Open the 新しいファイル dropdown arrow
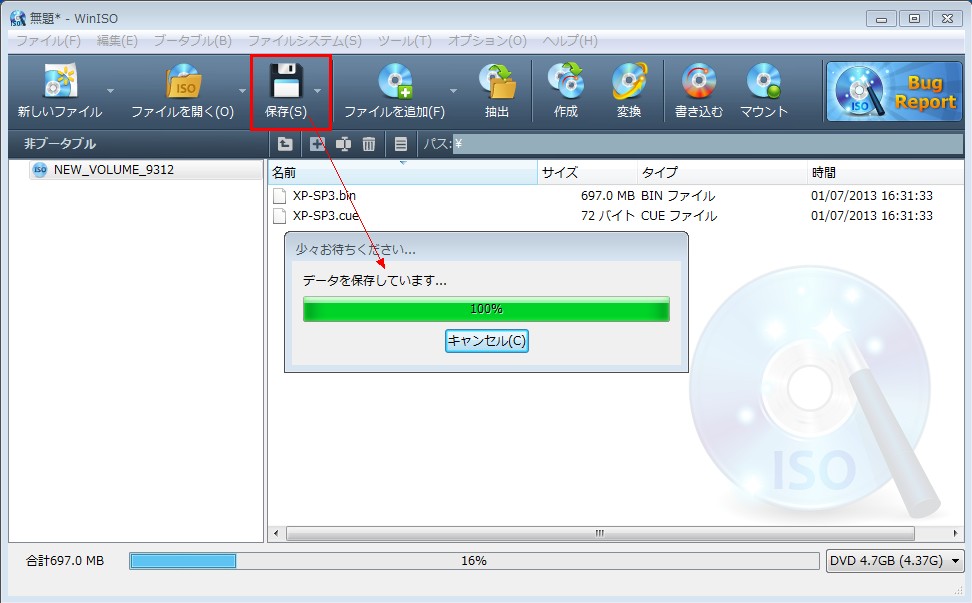 pyautogui.click(x=110, y=91)
